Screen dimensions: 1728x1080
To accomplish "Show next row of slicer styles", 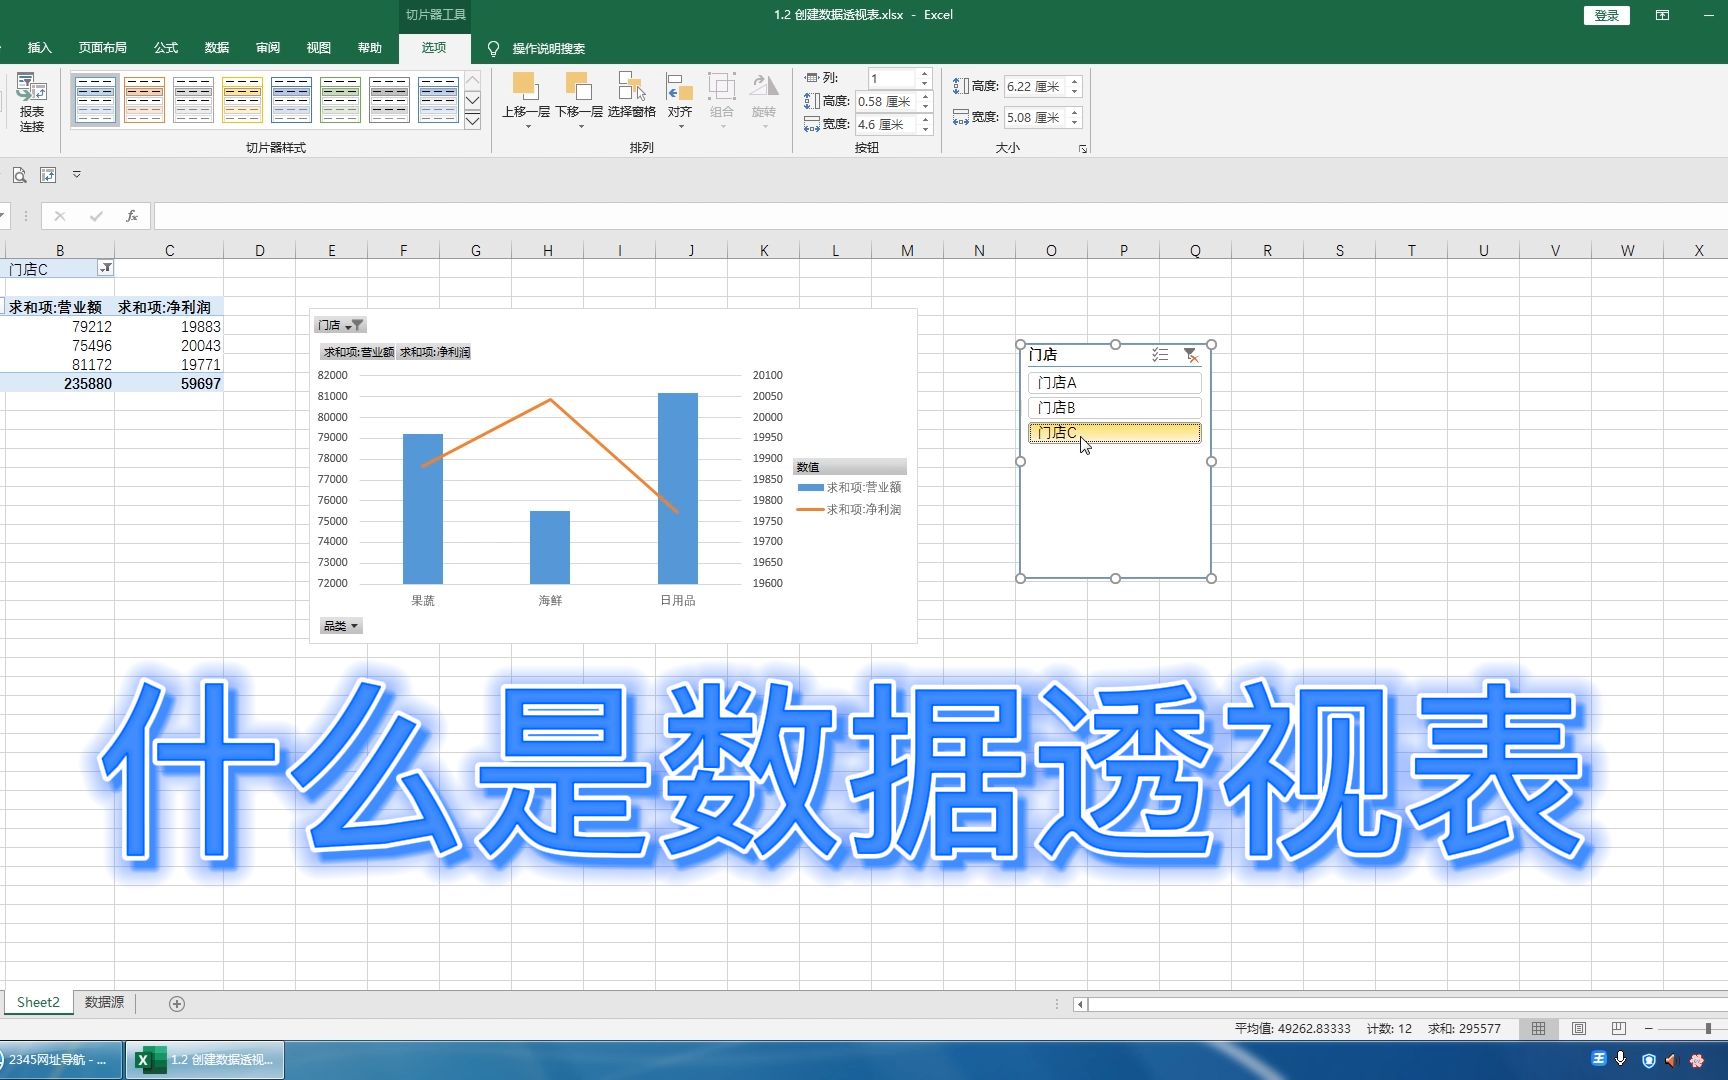I will coord(473,100).
